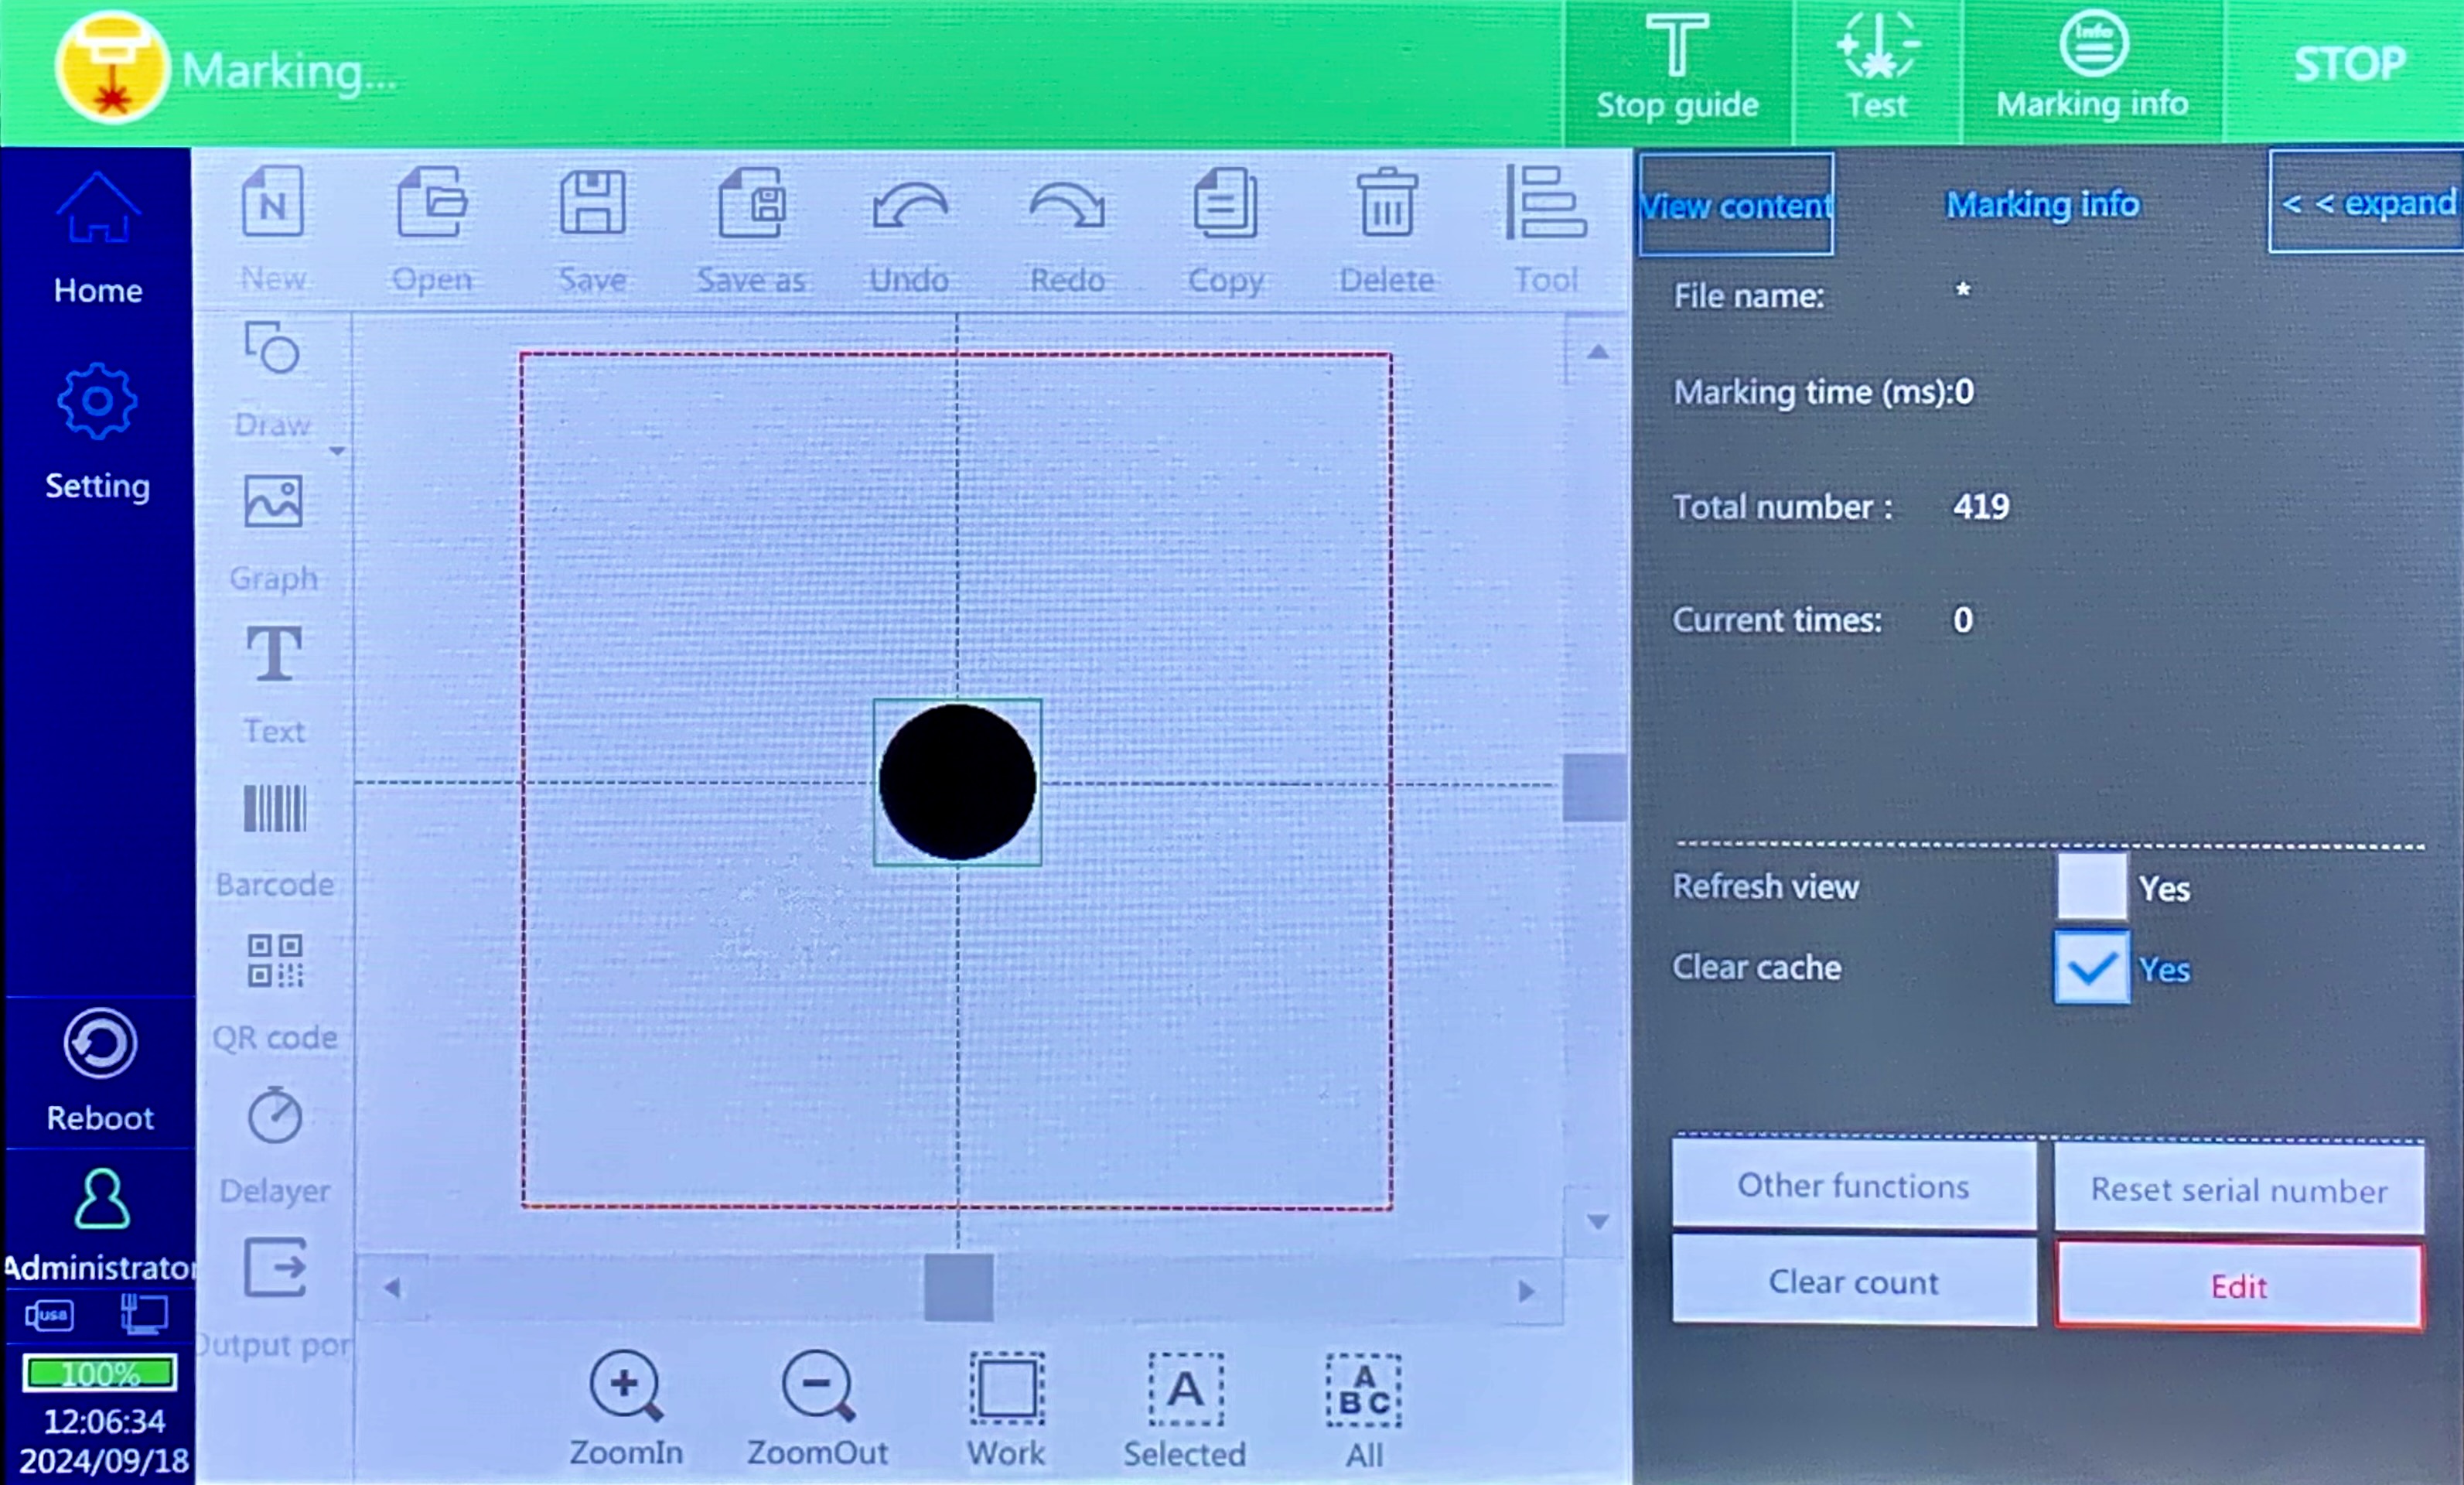The height and width of the screenshot is (1485, 2464).
Task: Click the Reboot icon in sidebar
Action: tap(100, 1043)
